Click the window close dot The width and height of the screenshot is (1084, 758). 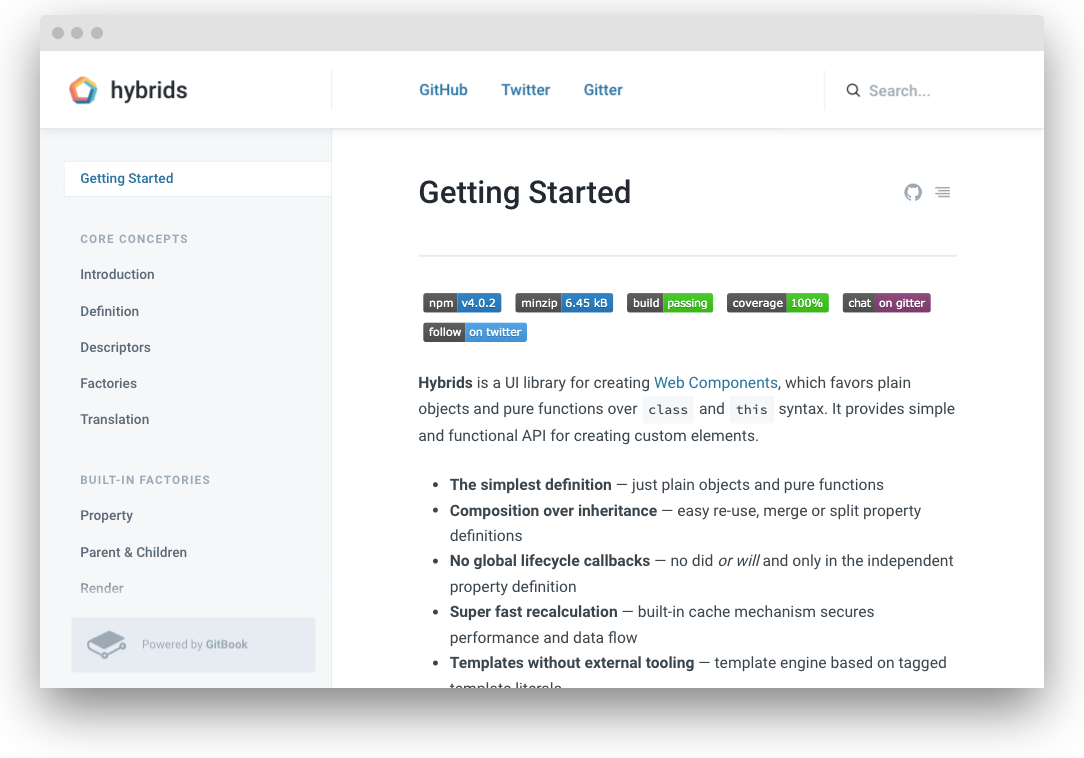click(58, 33)
